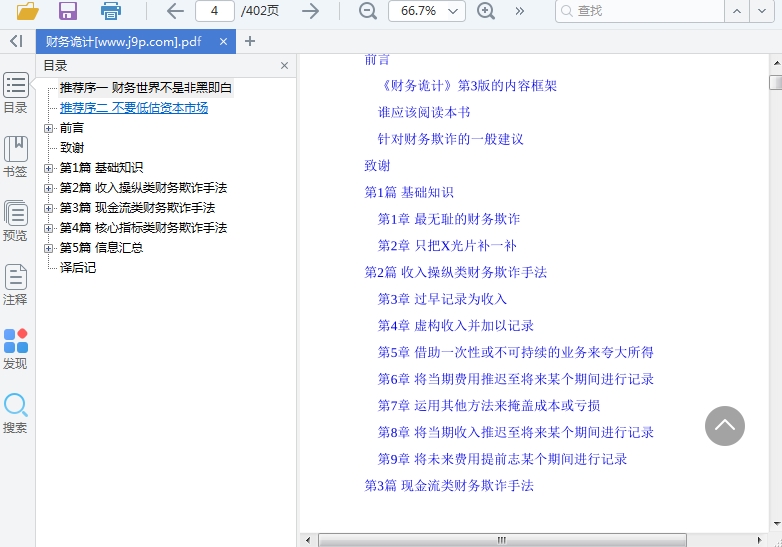Go to next page with the right arrow

pyautogui.click(x=310, y=11)
